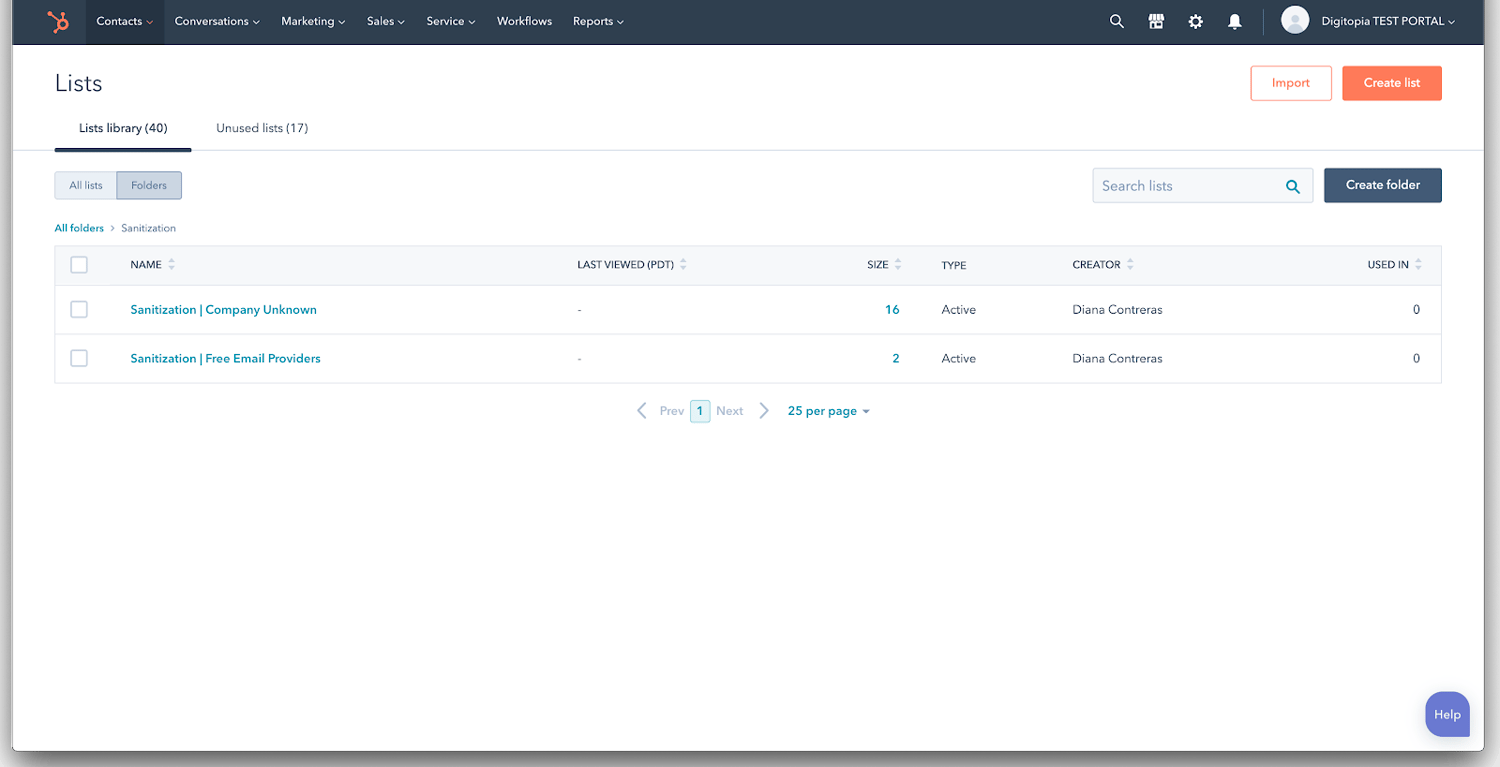Open the Reports menu
Screen dimensions: 1500x767
[x=597, y=21]
